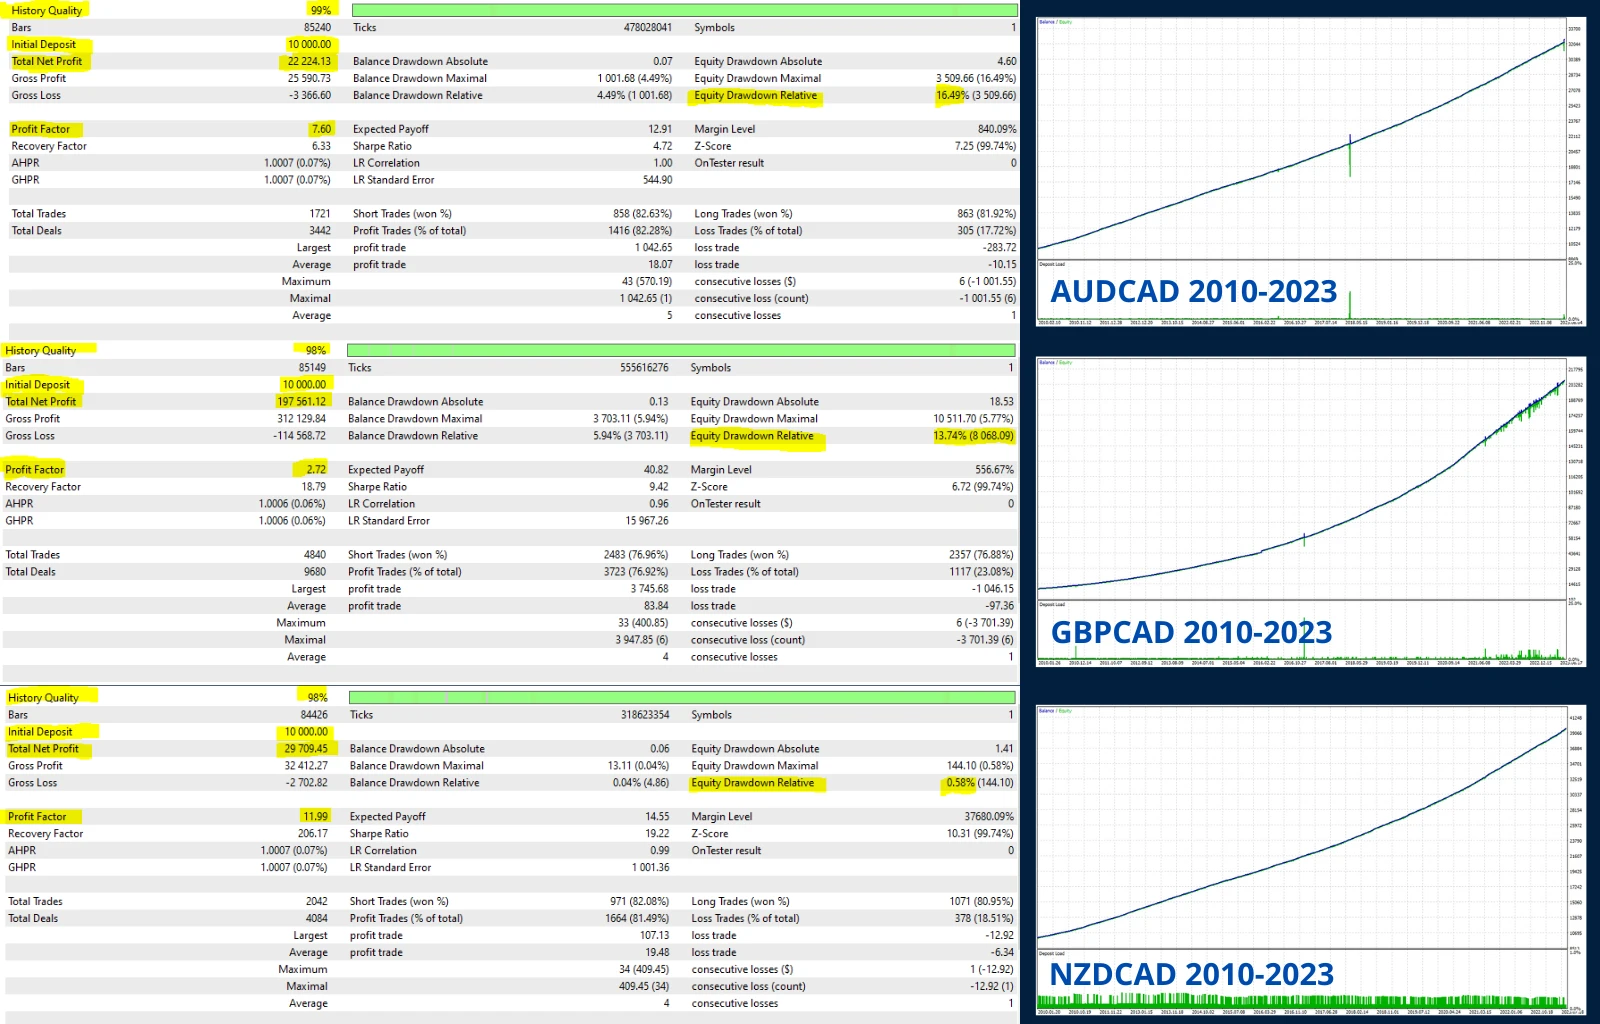Viewport: 1600px width, 1024px height.
Task: Click the NZDCAD 2010-2023 chart title
Action: pyautogui.click(x=1191, y=974)
